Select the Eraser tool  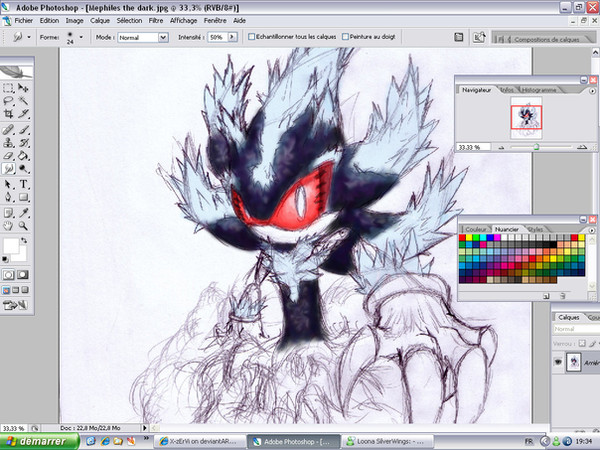pyautogui.click(x=8, y=156)
